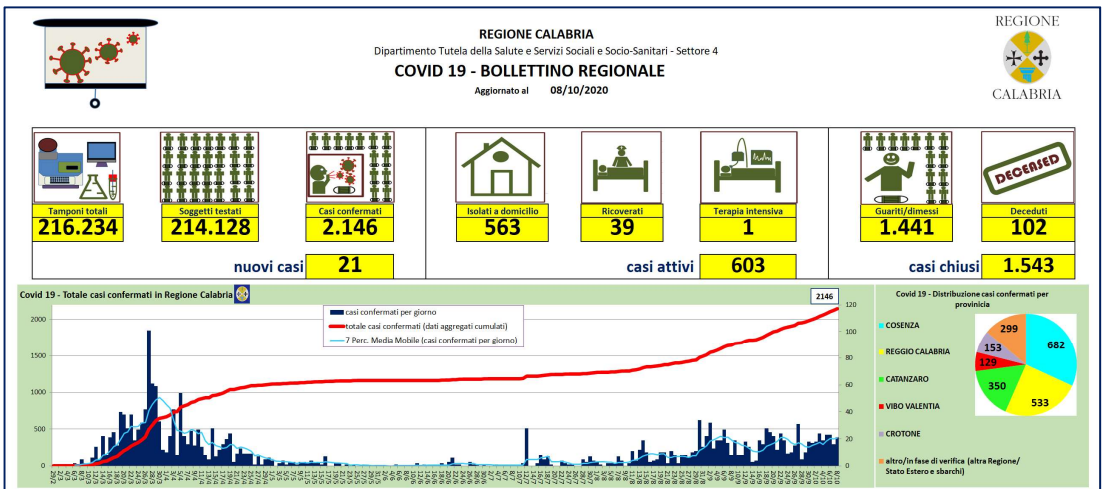Click the 2146 data label on chart
Viewport: 1106px width, 489px height.
824,296
